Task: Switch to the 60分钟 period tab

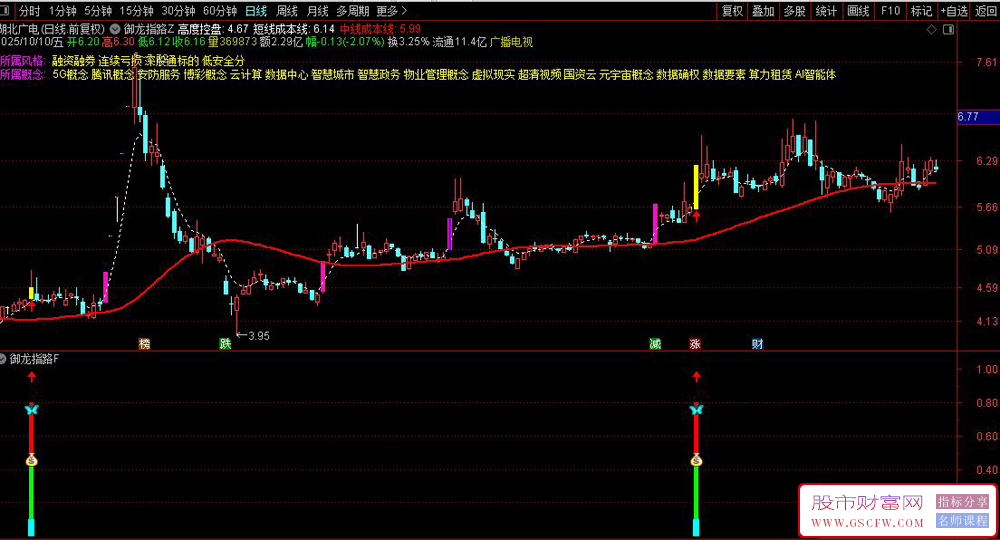Action: pos(220,11)
